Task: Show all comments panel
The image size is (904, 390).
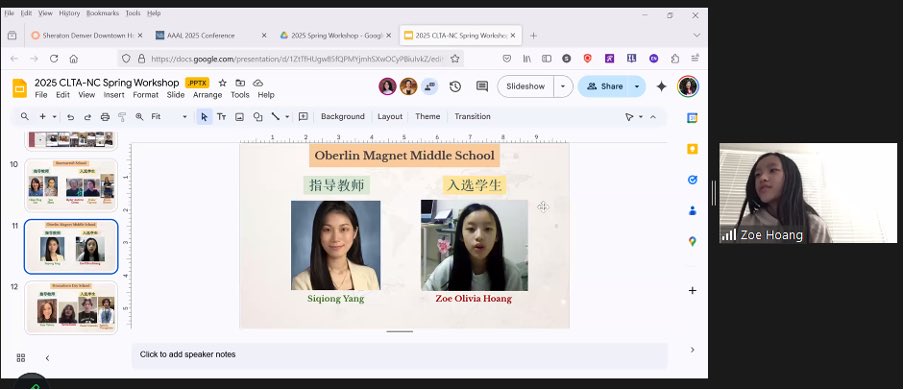Action: click(482, 87)
